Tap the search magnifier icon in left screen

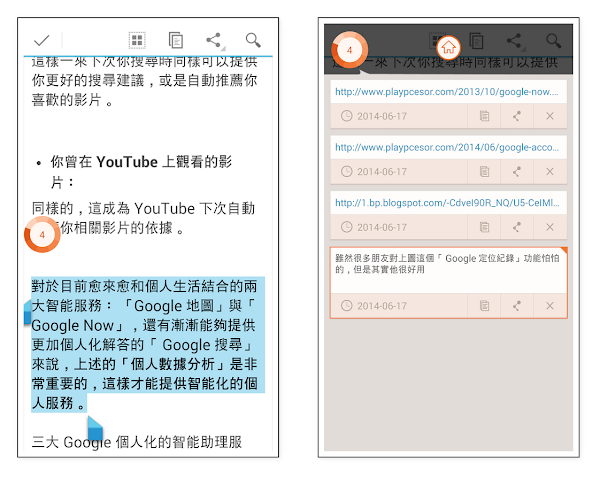(253, 40)
